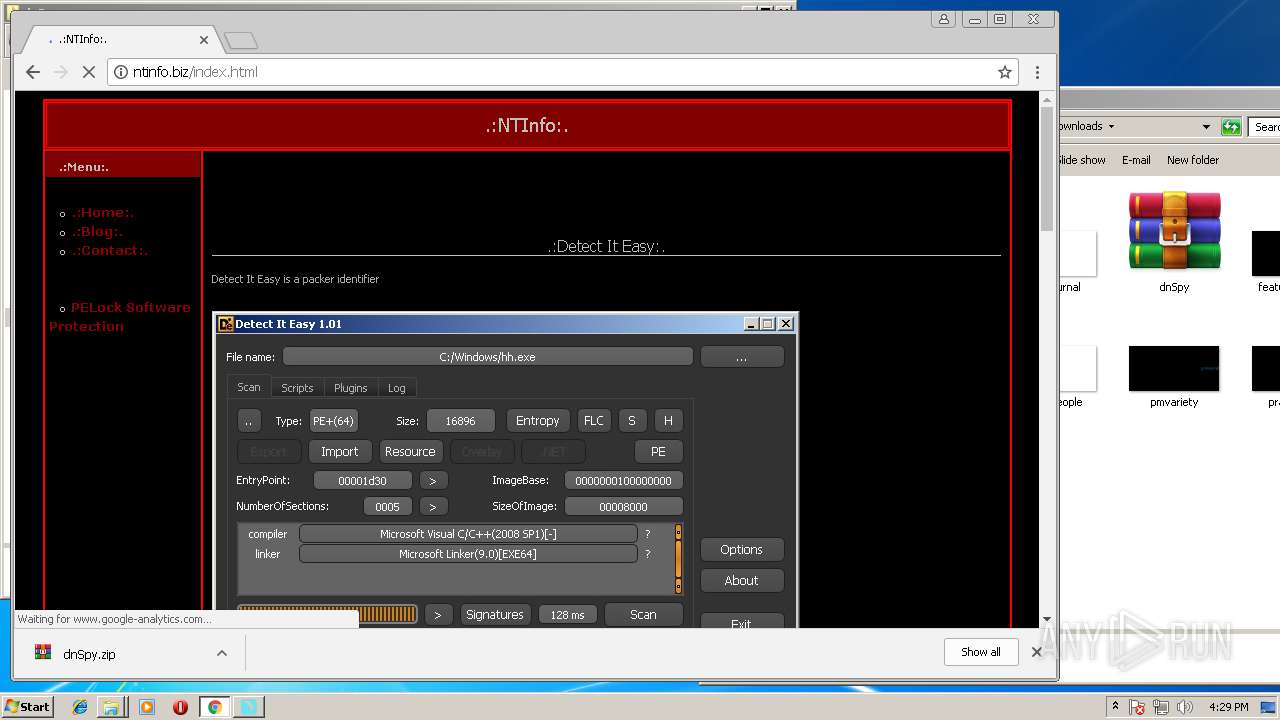Switch to the Scan tab
The height and width of the screenshot is (720, 1280).
click(248, 387)
